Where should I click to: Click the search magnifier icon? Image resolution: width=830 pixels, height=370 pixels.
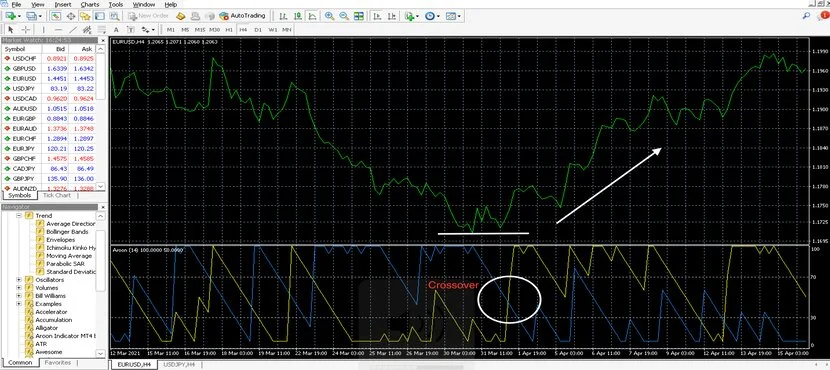tap(807, 16)
